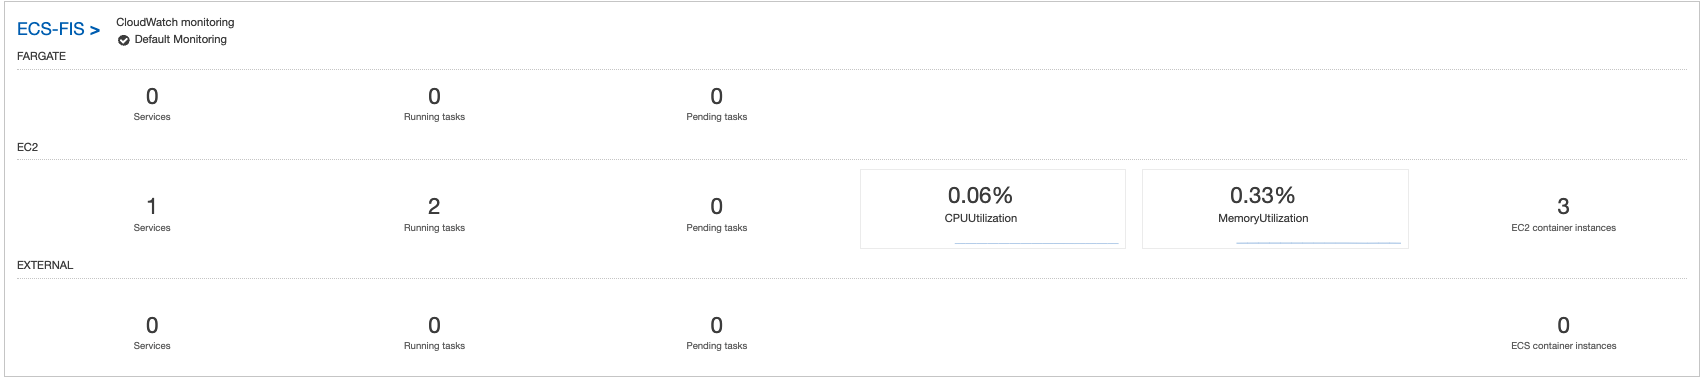Viewport: 1708px width, 380px height.
Task: Open the MemoryUtilization 0.33% metric card
Action: click(1275, 208)
